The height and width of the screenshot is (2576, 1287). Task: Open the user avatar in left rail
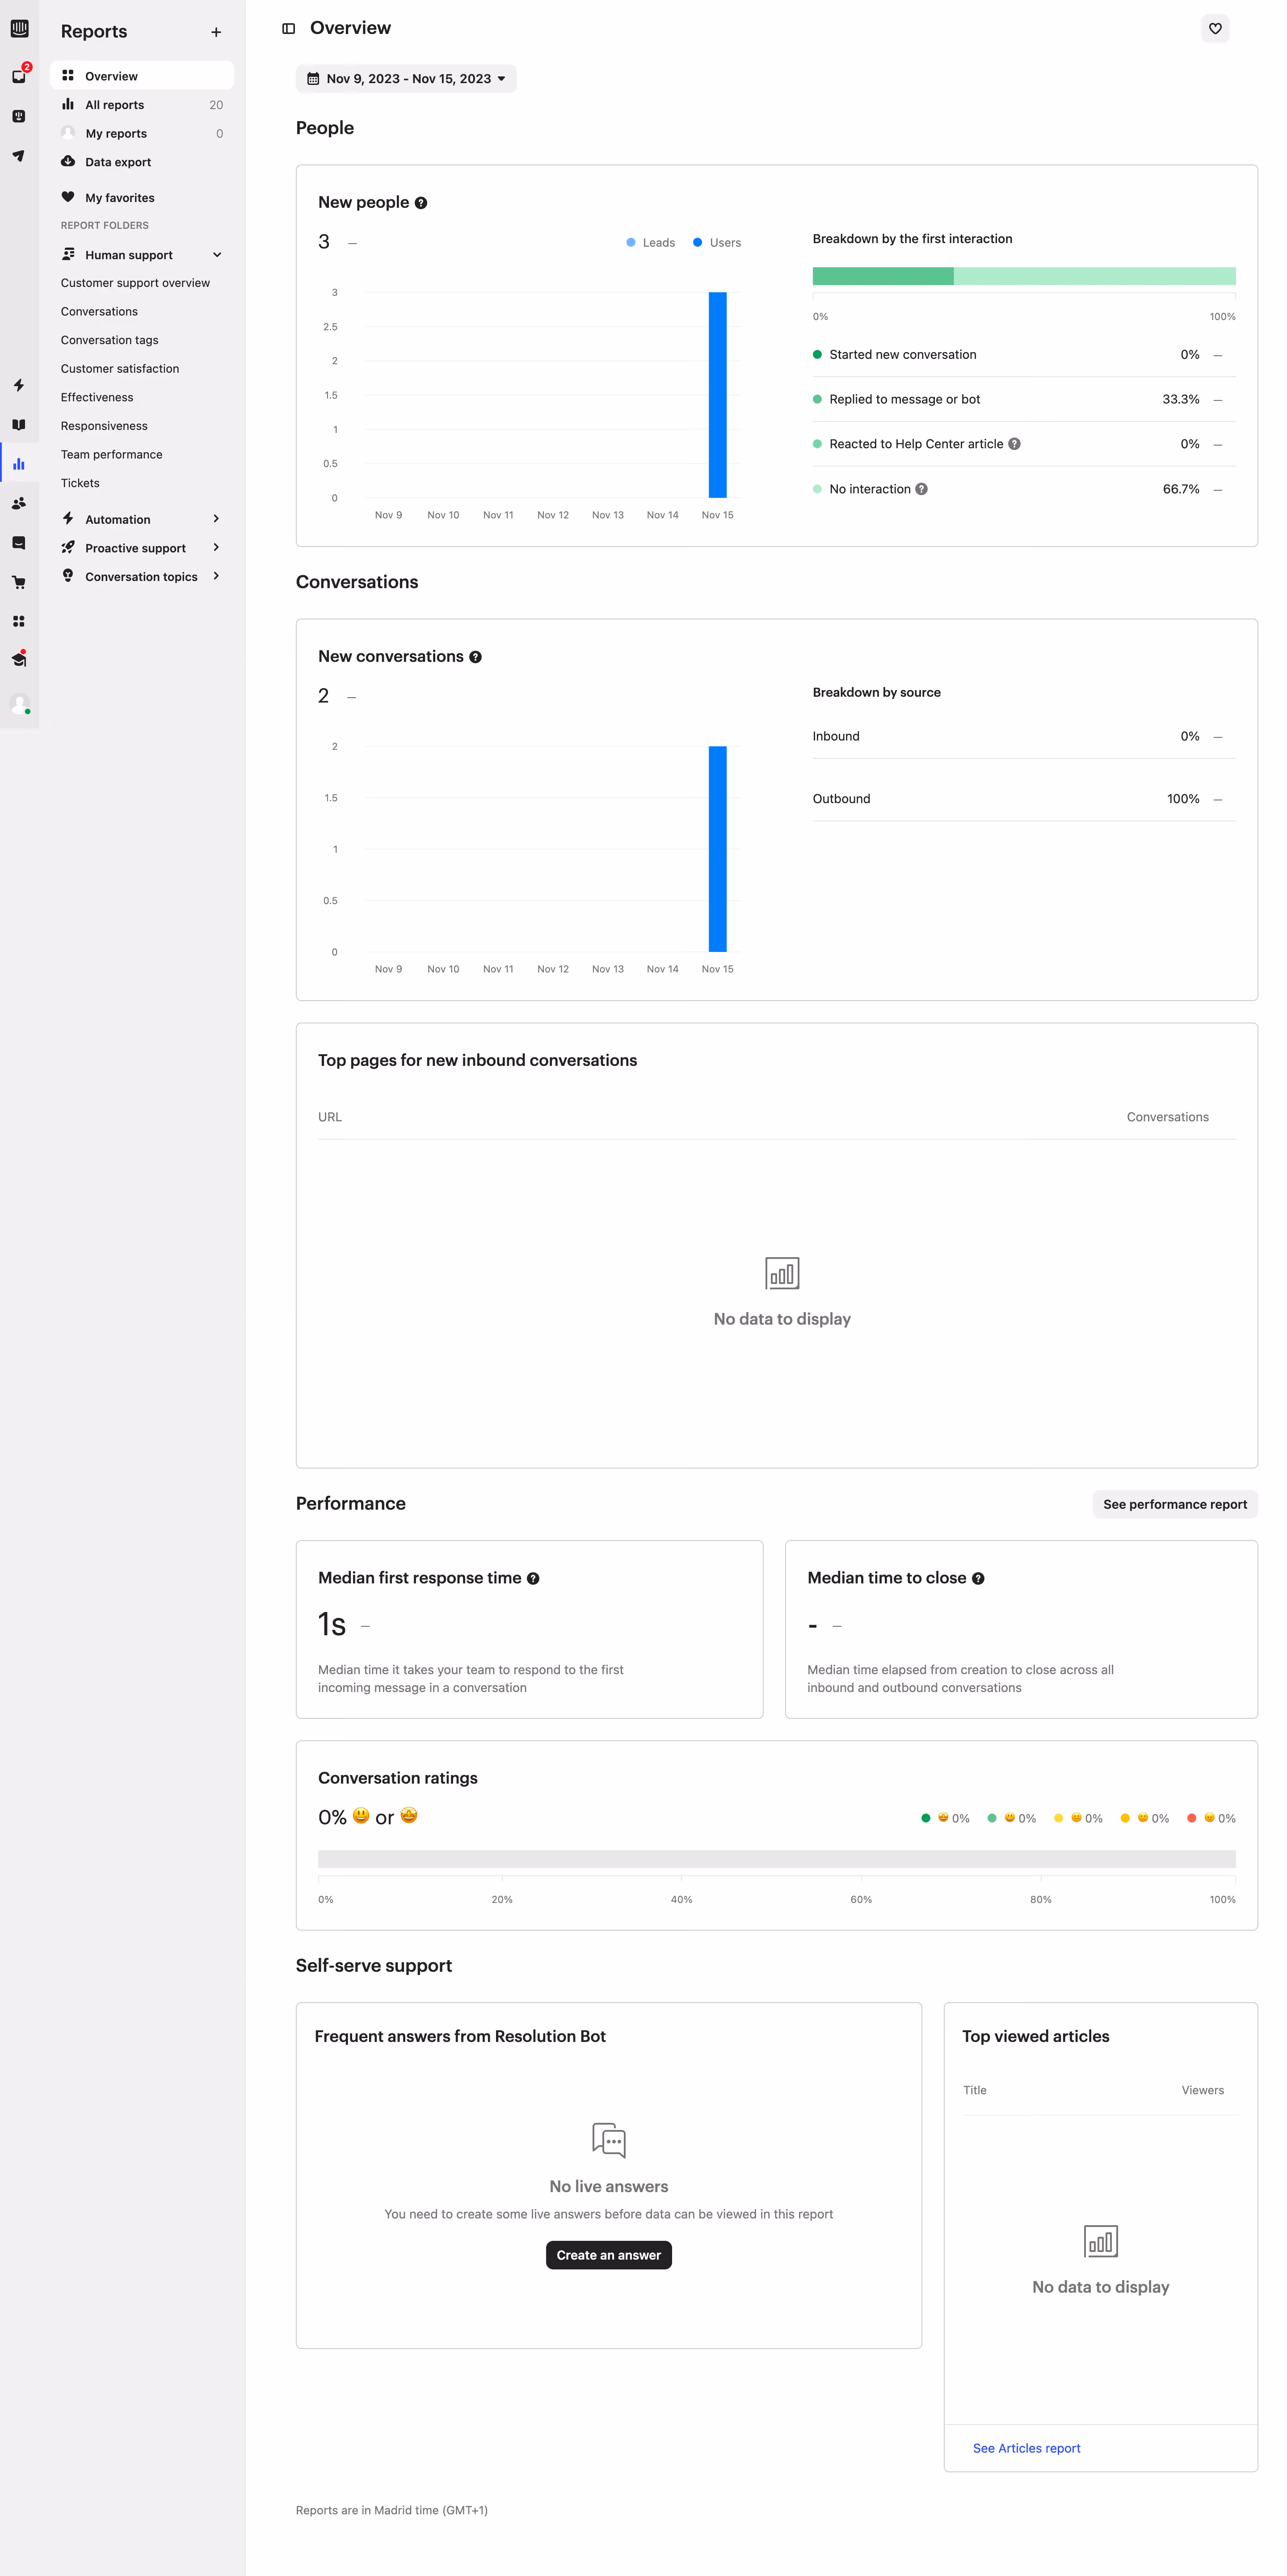pos(19,703)
